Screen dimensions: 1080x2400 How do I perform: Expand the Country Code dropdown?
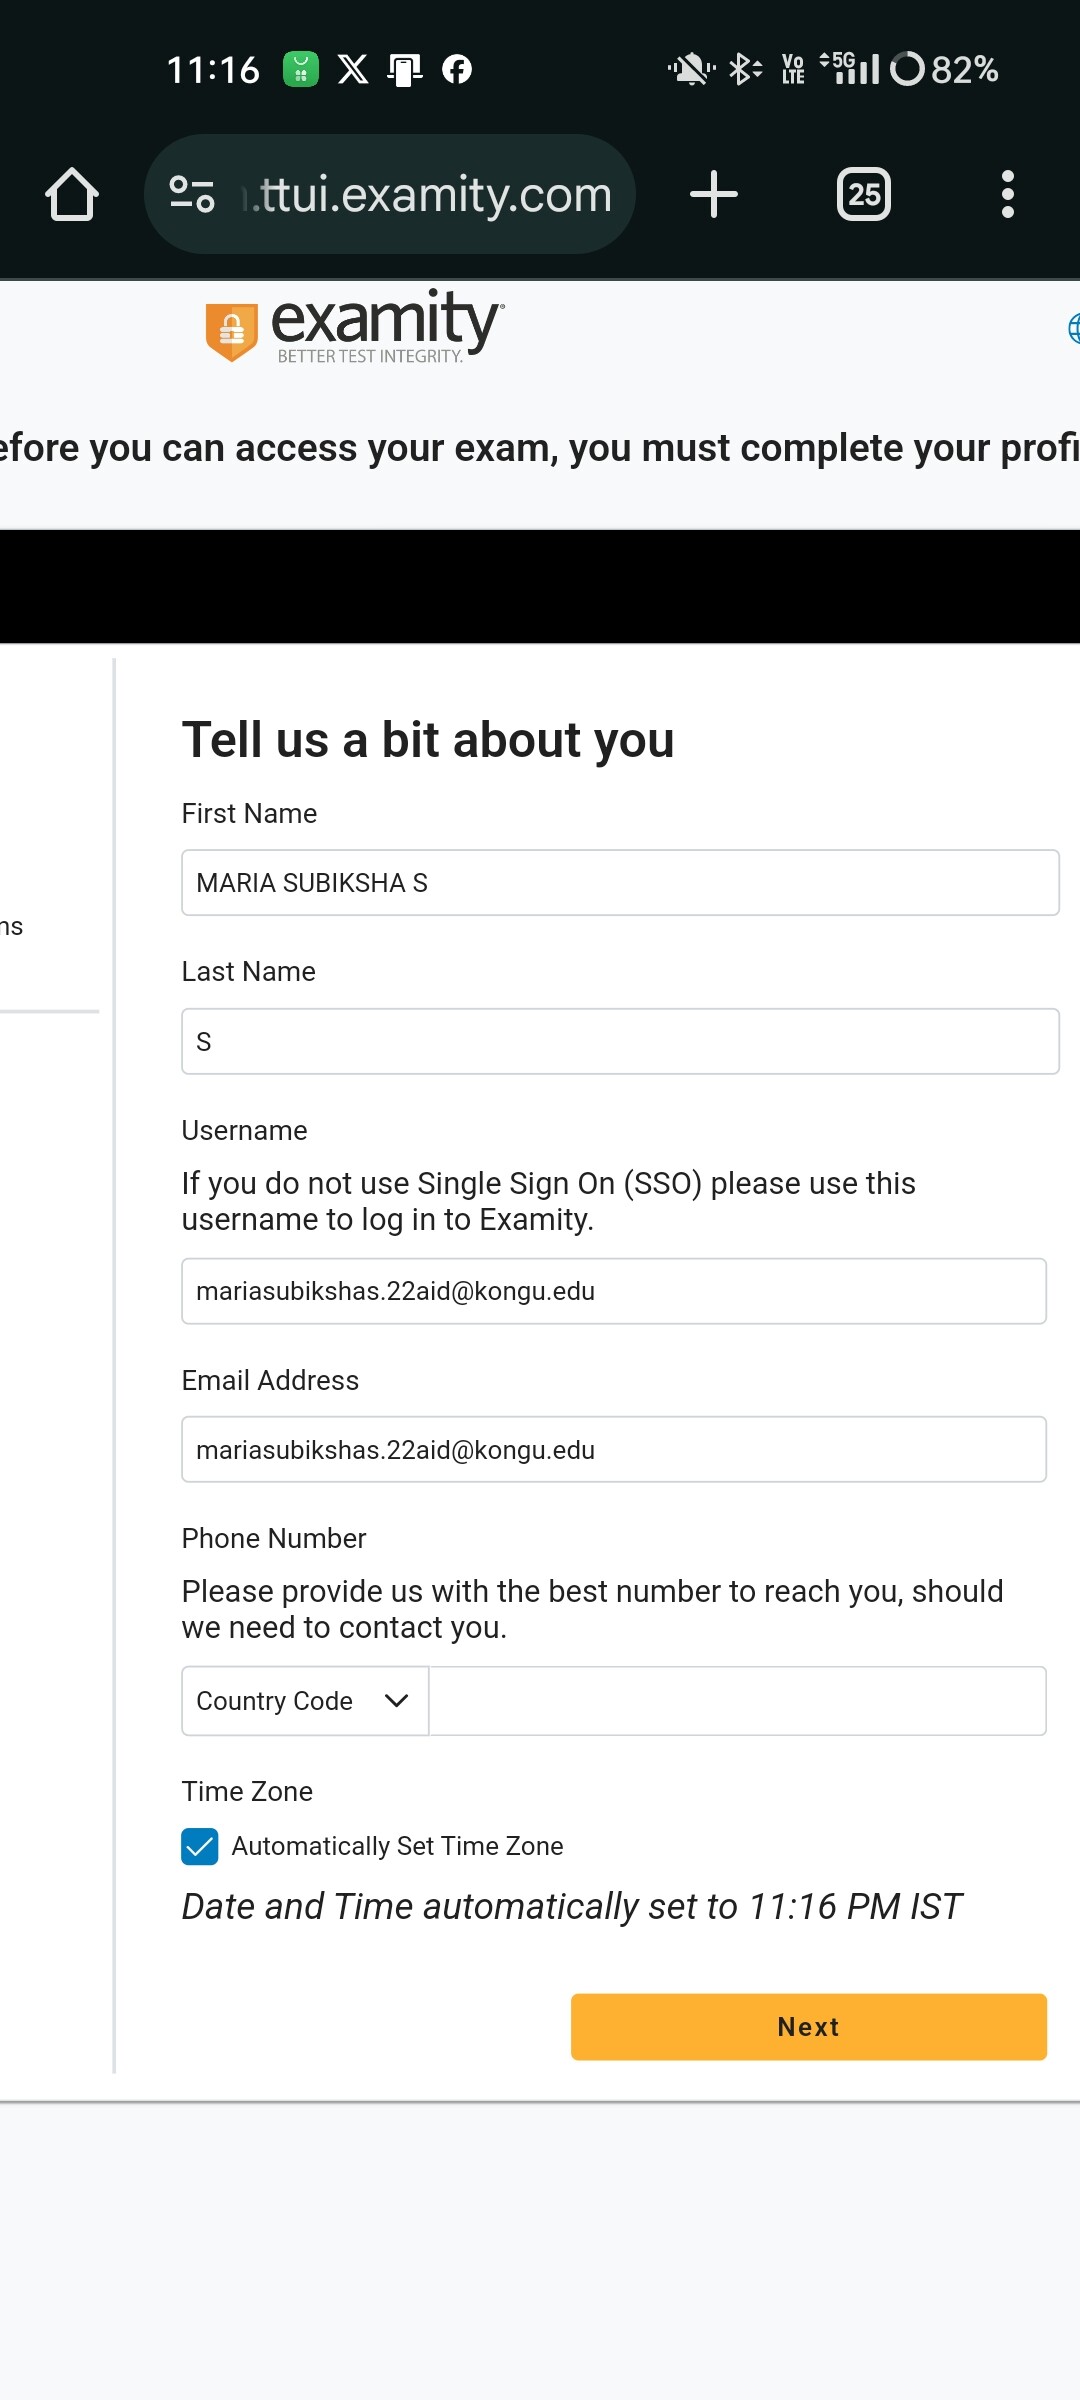click(x=304, y=1701)
